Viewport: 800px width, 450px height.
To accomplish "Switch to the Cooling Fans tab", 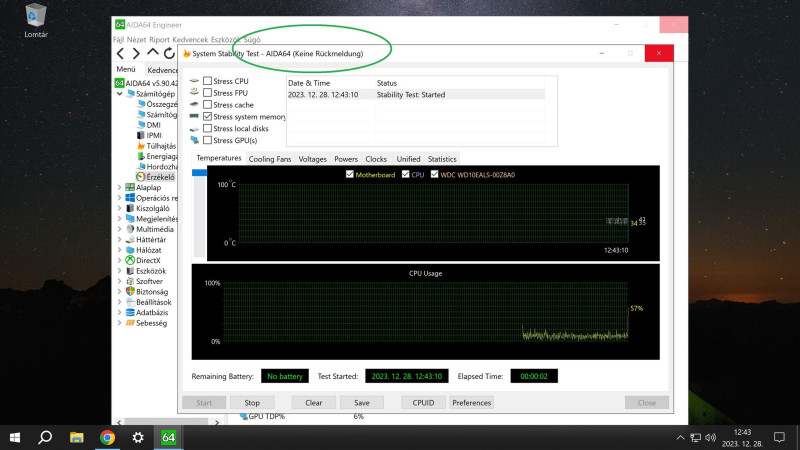I will (x=270, y=159).
